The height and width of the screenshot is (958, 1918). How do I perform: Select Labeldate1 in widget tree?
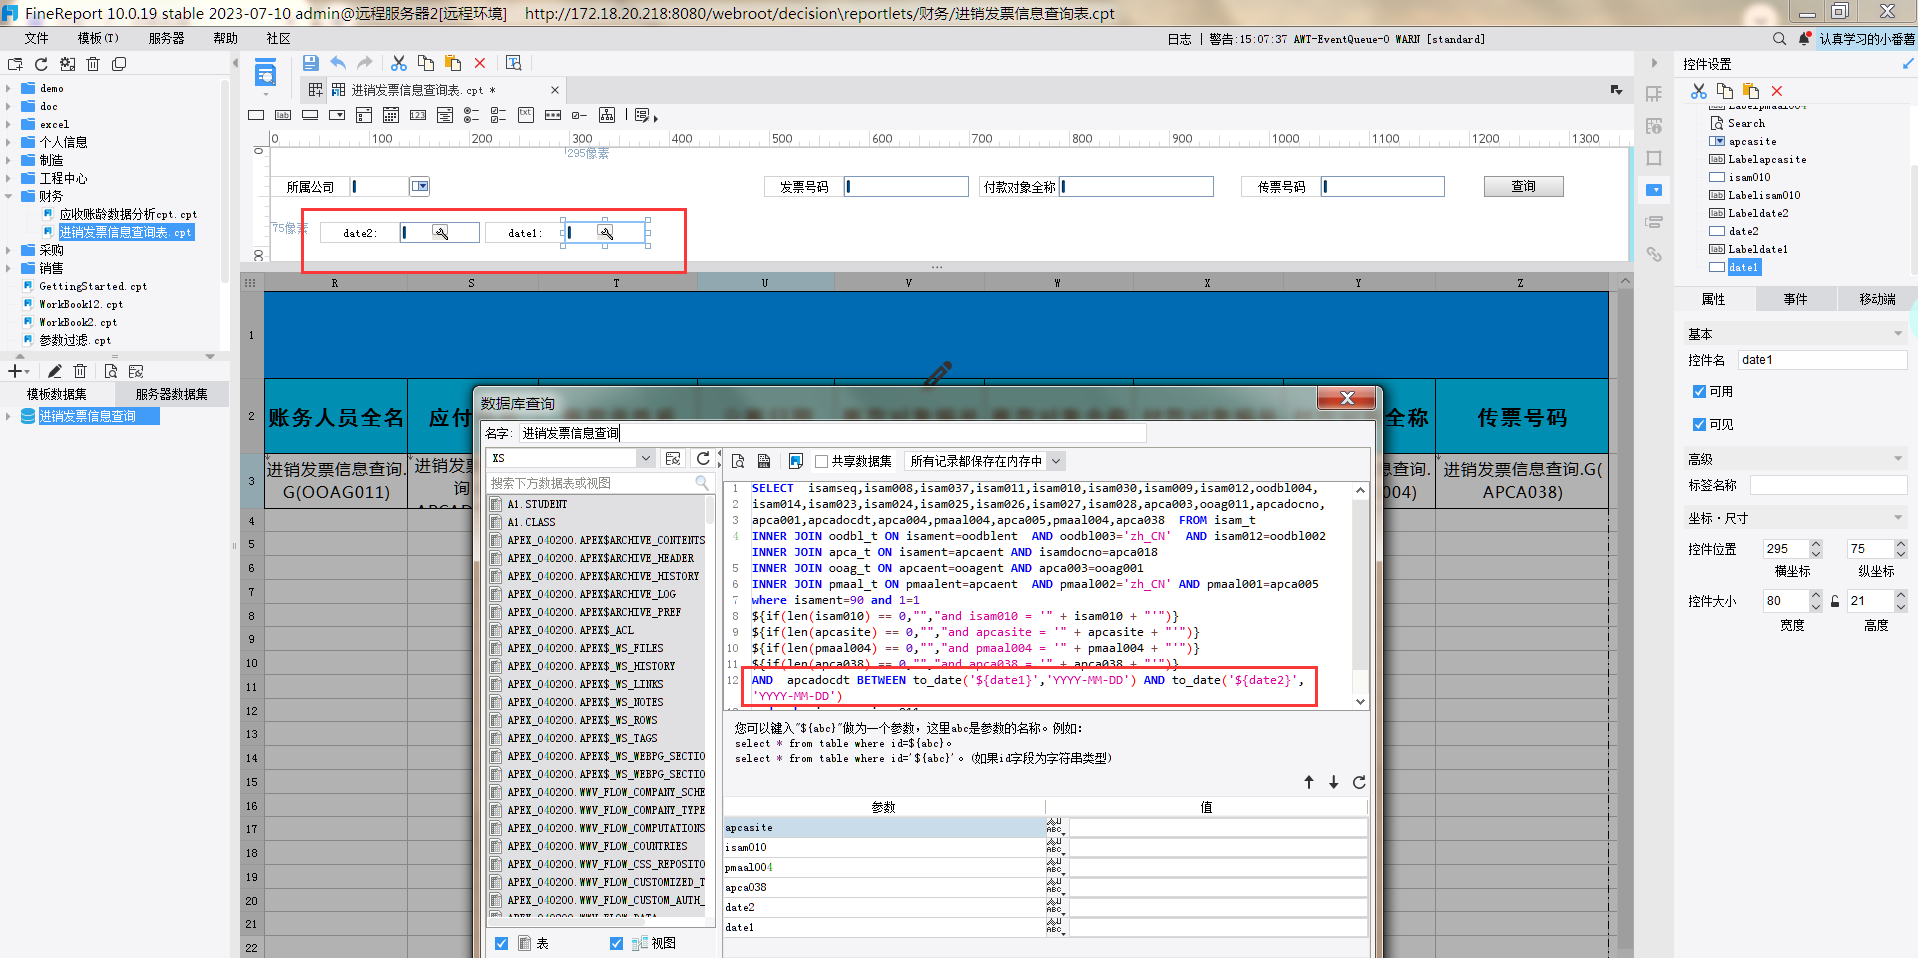1758,249
